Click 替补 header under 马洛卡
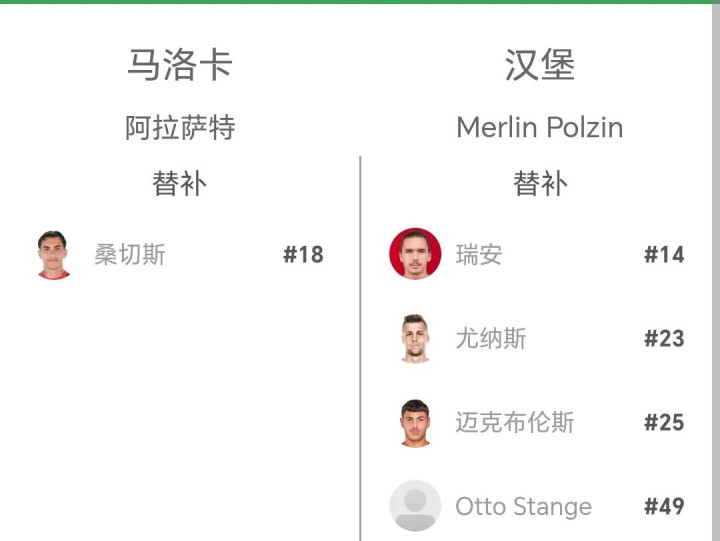Screen dimensions: 720x541 (180, 184)
